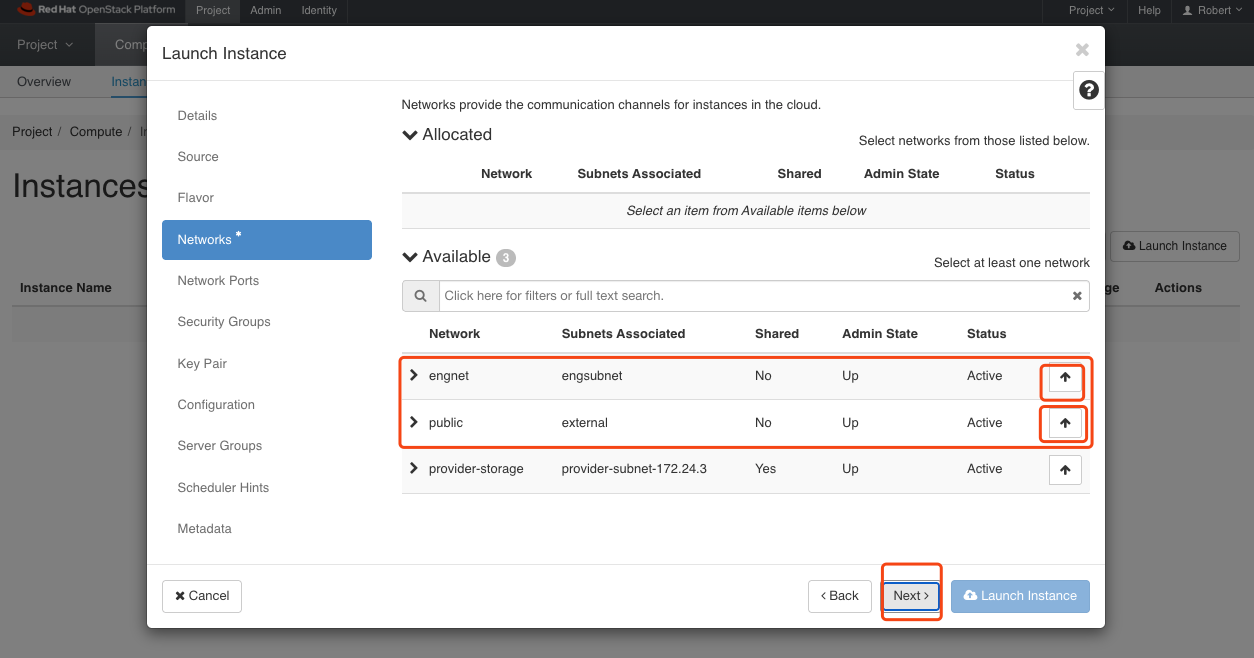Image resolution: width=1254 pixels, height=658 pixels.
Task: Go to the Flavor step
Action: coord(196,198)
